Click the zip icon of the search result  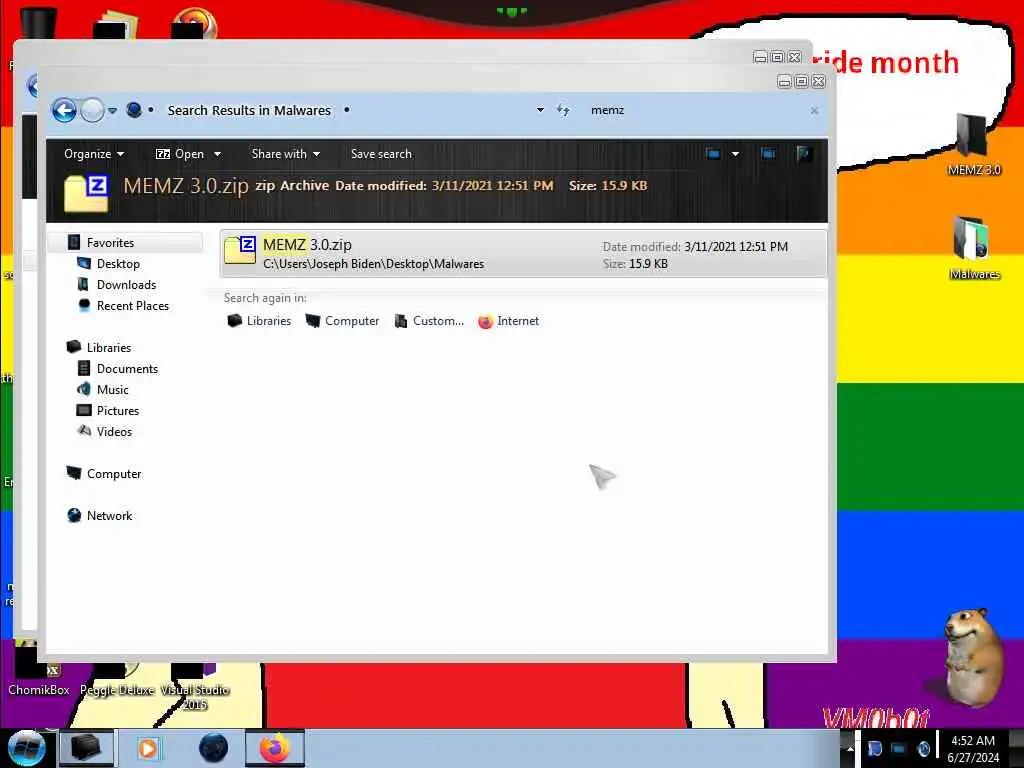point(240,251)
